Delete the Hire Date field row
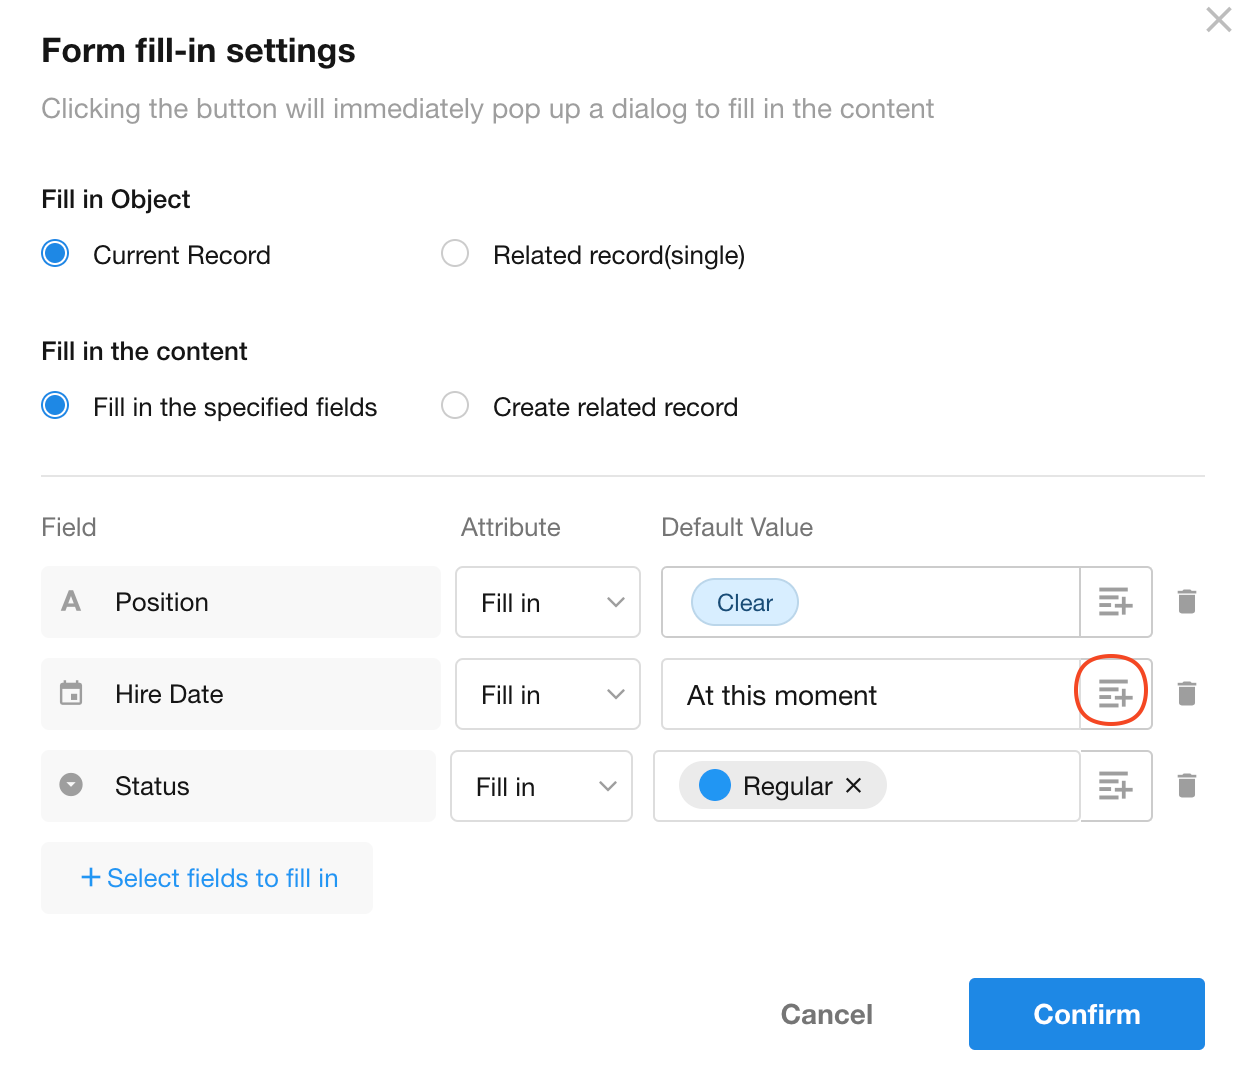 [x=1187, y=694]
